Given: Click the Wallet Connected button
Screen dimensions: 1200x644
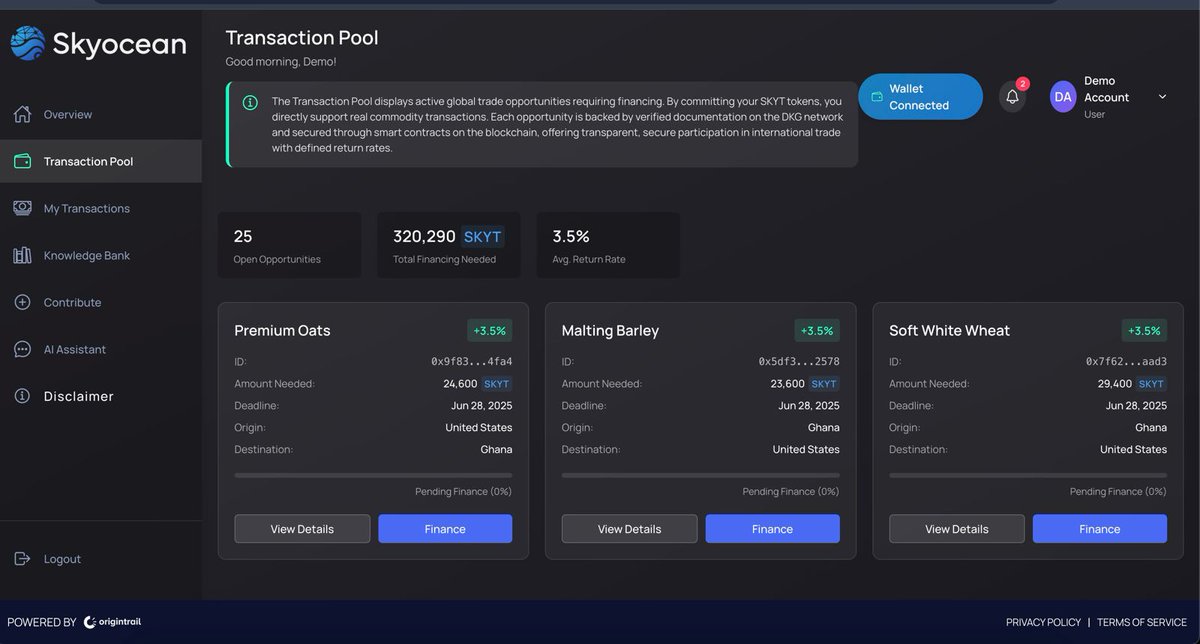Looking at the screenshot, I should tap(920, 97).
